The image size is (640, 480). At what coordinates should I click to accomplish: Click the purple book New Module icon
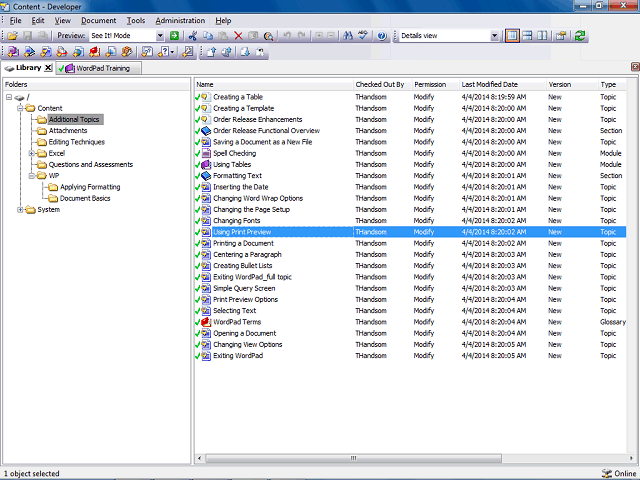(x=13, y=52)
